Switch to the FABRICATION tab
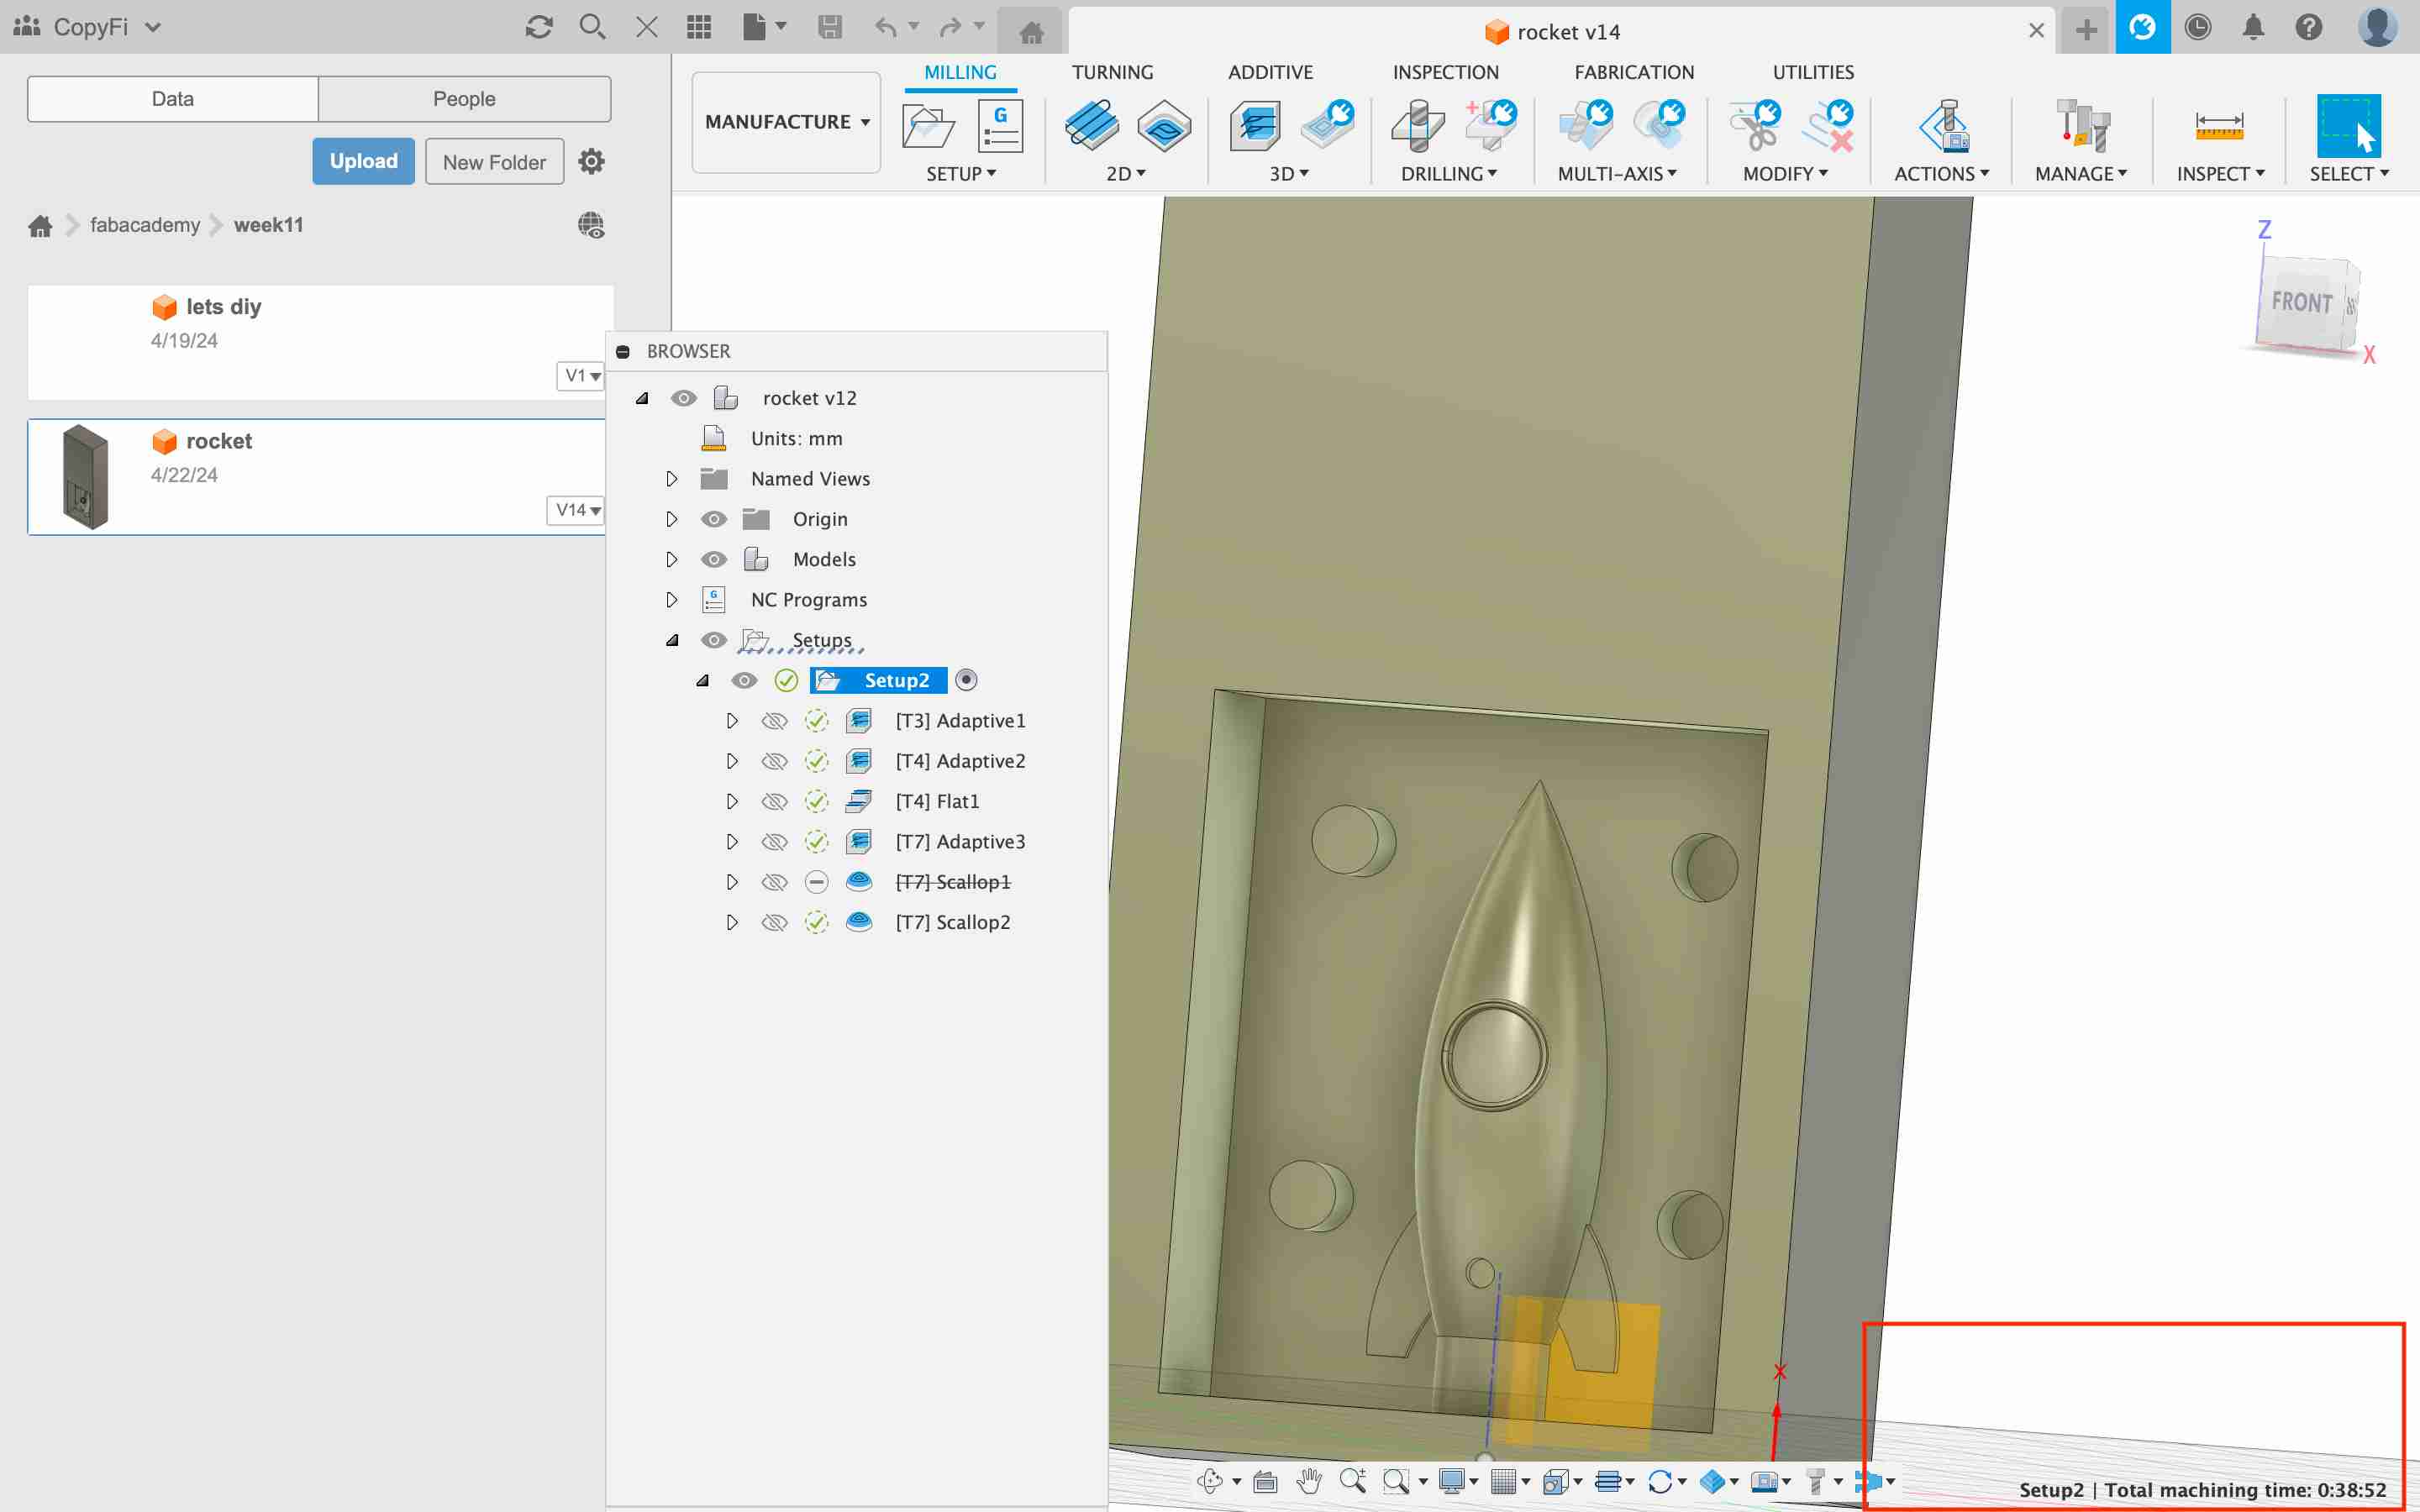2420x1512 pixels. click(x=1634, y=72)
